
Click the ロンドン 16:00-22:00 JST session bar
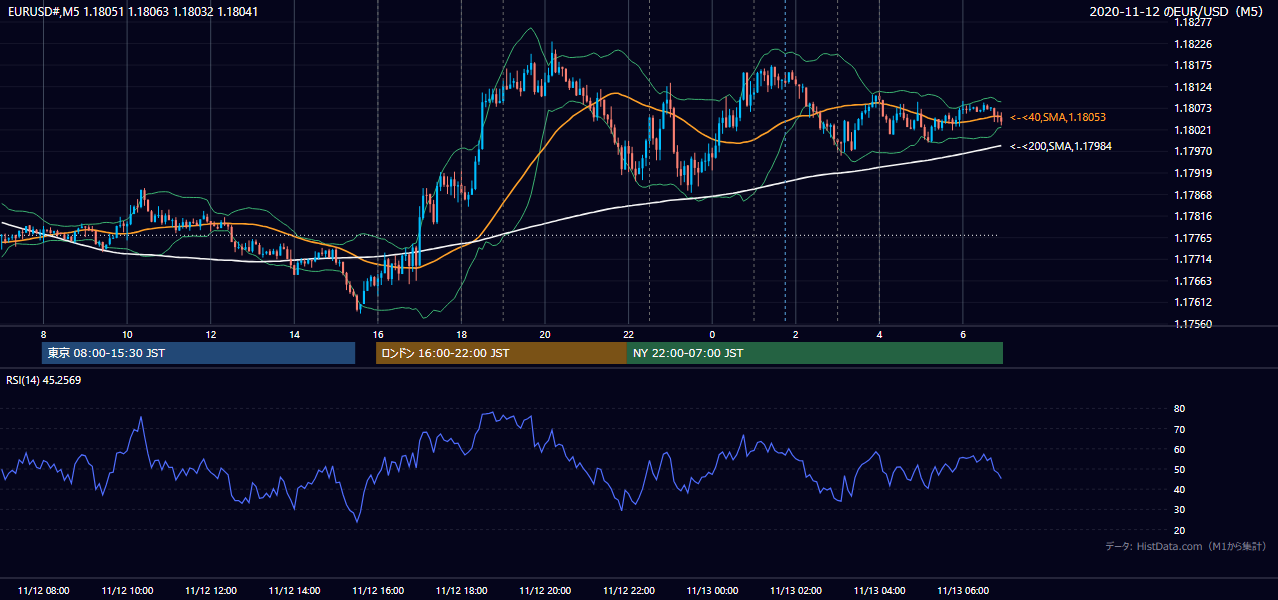tap(501, 353)
